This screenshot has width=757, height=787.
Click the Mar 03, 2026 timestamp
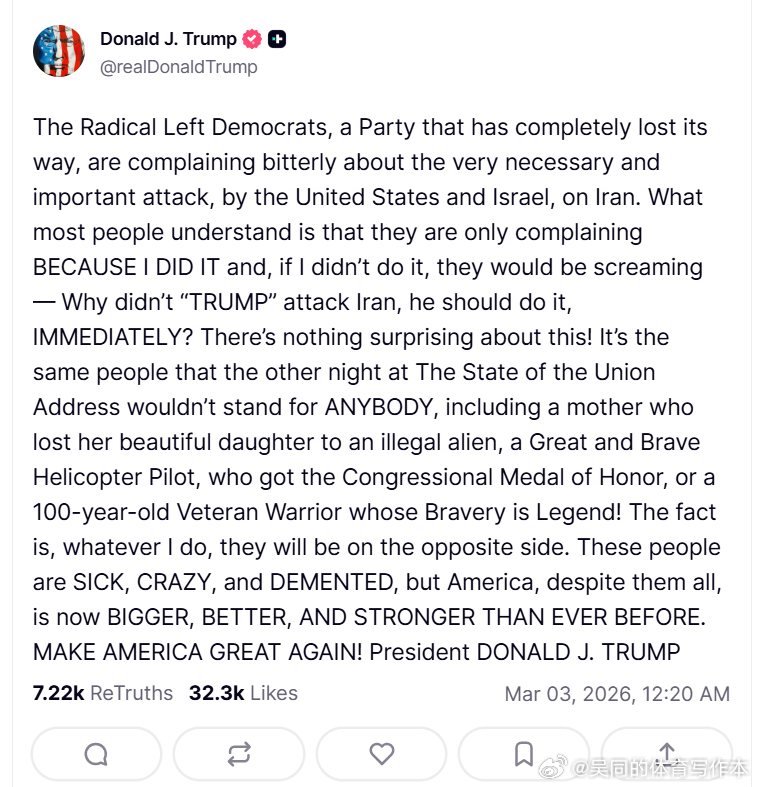click(616, 694)
